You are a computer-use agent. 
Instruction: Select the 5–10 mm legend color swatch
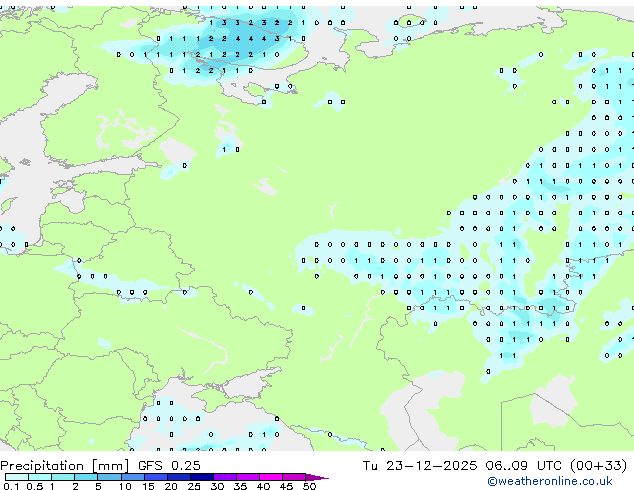pos(110,477)
